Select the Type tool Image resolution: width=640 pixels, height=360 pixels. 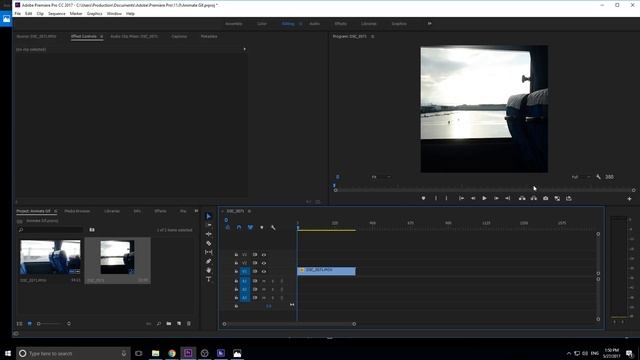(x=209, y=279)
